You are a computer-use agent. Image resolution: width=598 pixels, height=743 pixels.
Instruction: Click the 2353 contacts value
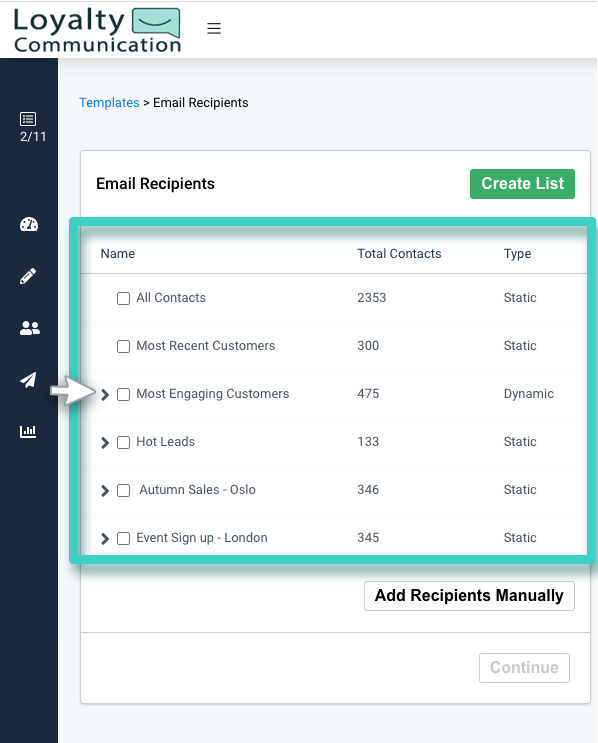pyautogui.click(x=371, y=298)
